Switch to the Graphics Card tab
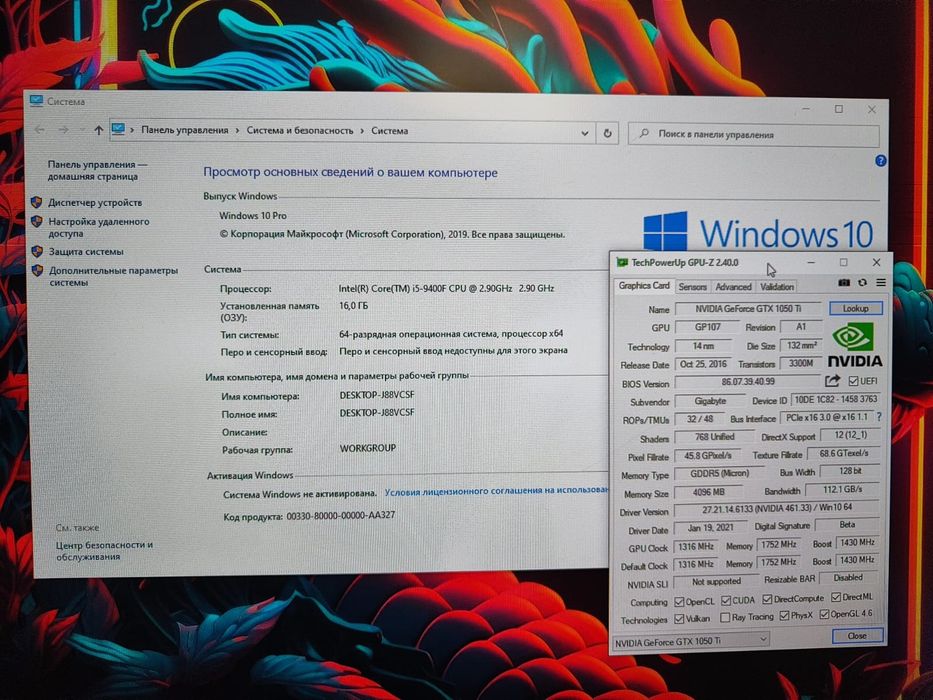The image size is (933, 700). pyautogui.click(x=644, y=286)
